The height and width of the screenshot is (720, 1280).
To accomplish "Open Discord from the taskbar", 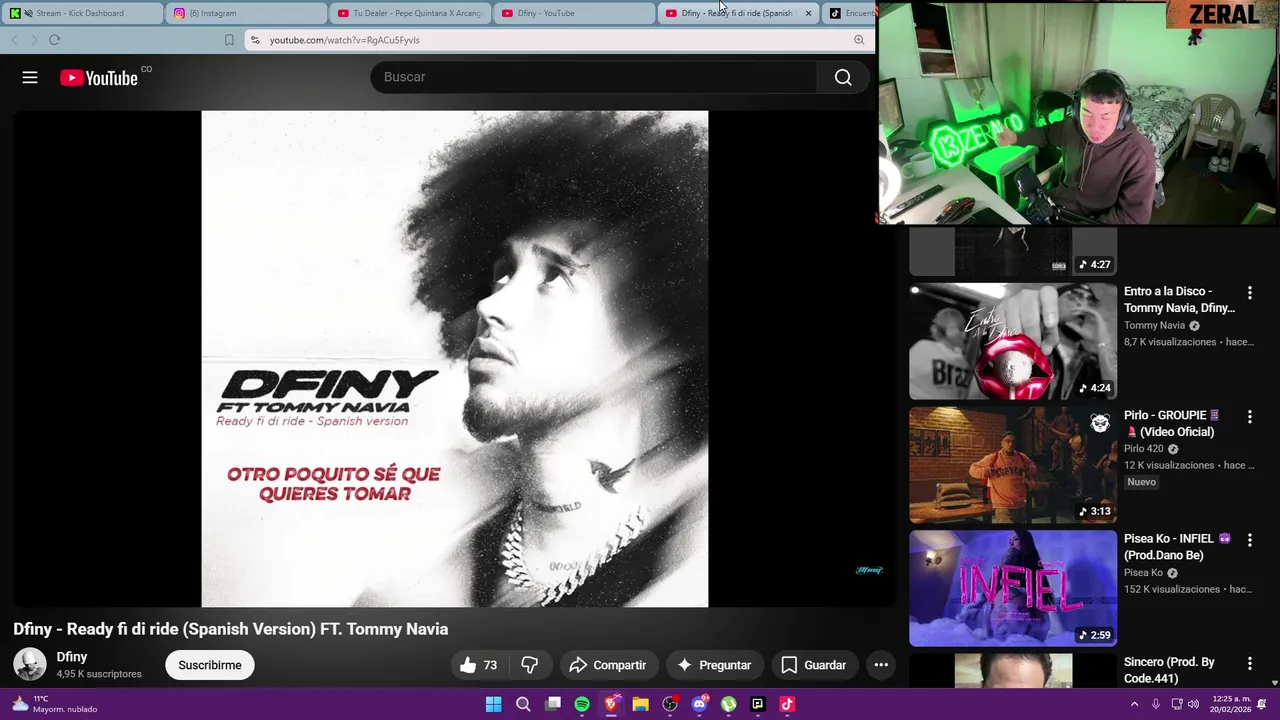I will click(x=699, y=704).
